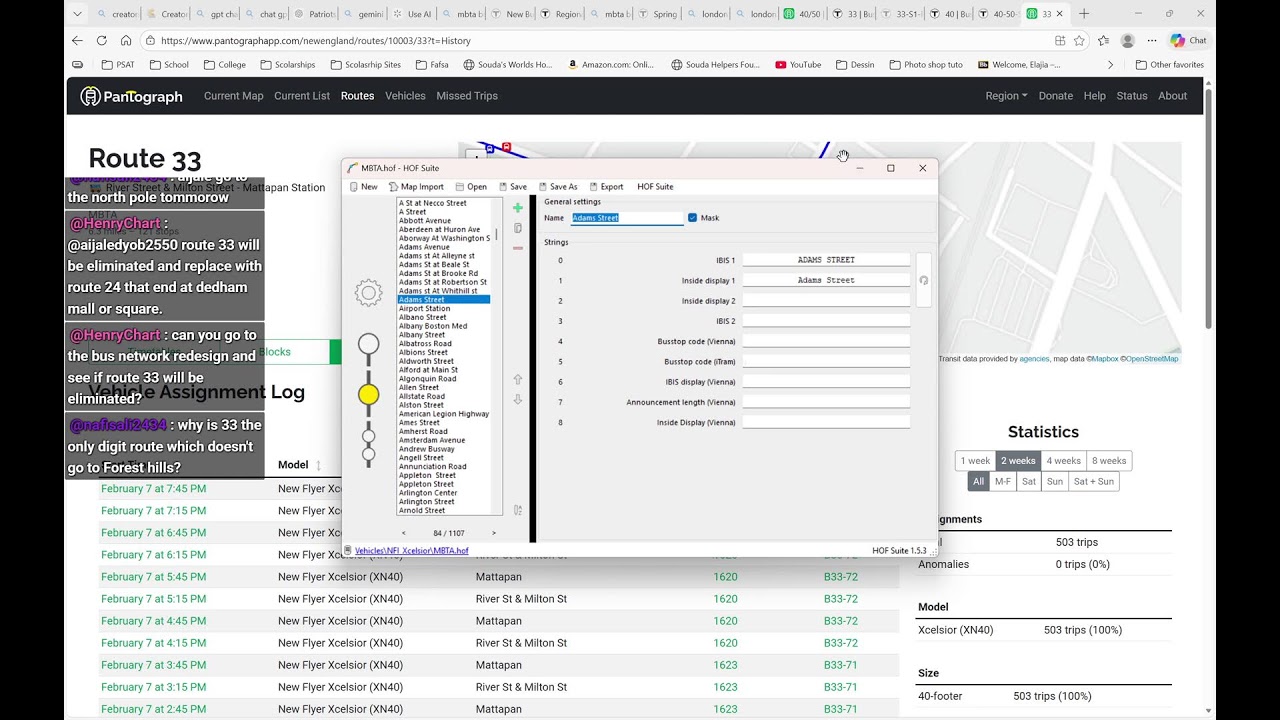
Task: Open Current Map in Pantograph navbar
Action: point(234,96)
